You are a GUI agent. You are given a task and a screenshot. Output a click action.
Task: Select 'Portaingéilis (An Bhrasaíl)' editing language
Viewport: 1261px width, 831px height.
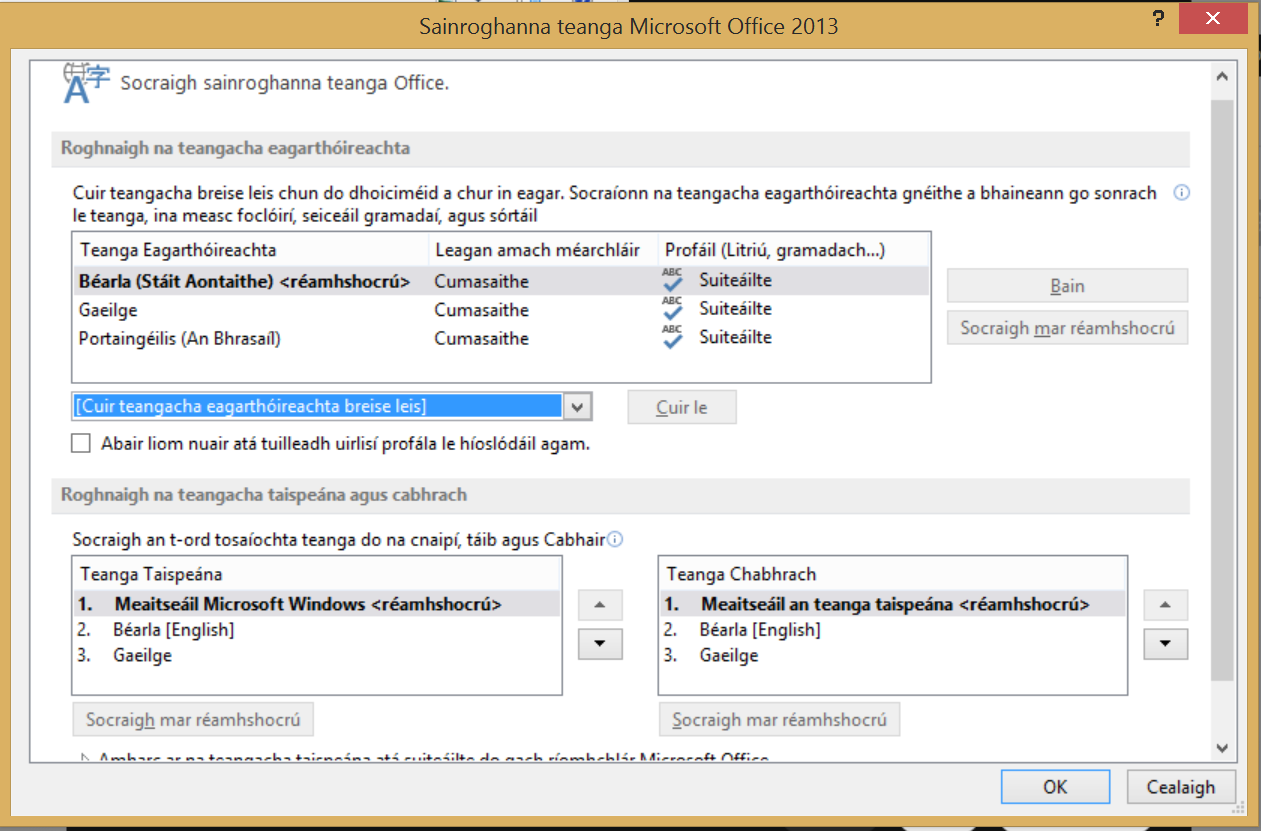(x=501, y=338)
